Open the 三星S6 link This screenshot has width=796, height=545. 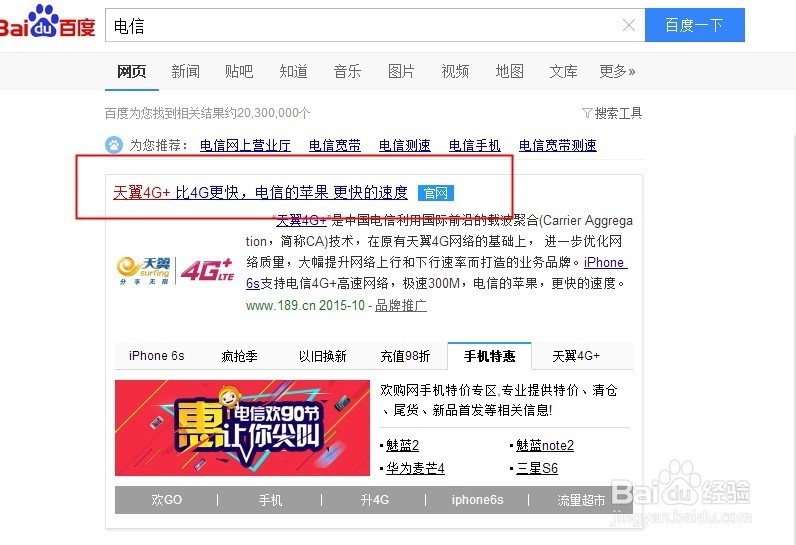click(x=537, y=468)
